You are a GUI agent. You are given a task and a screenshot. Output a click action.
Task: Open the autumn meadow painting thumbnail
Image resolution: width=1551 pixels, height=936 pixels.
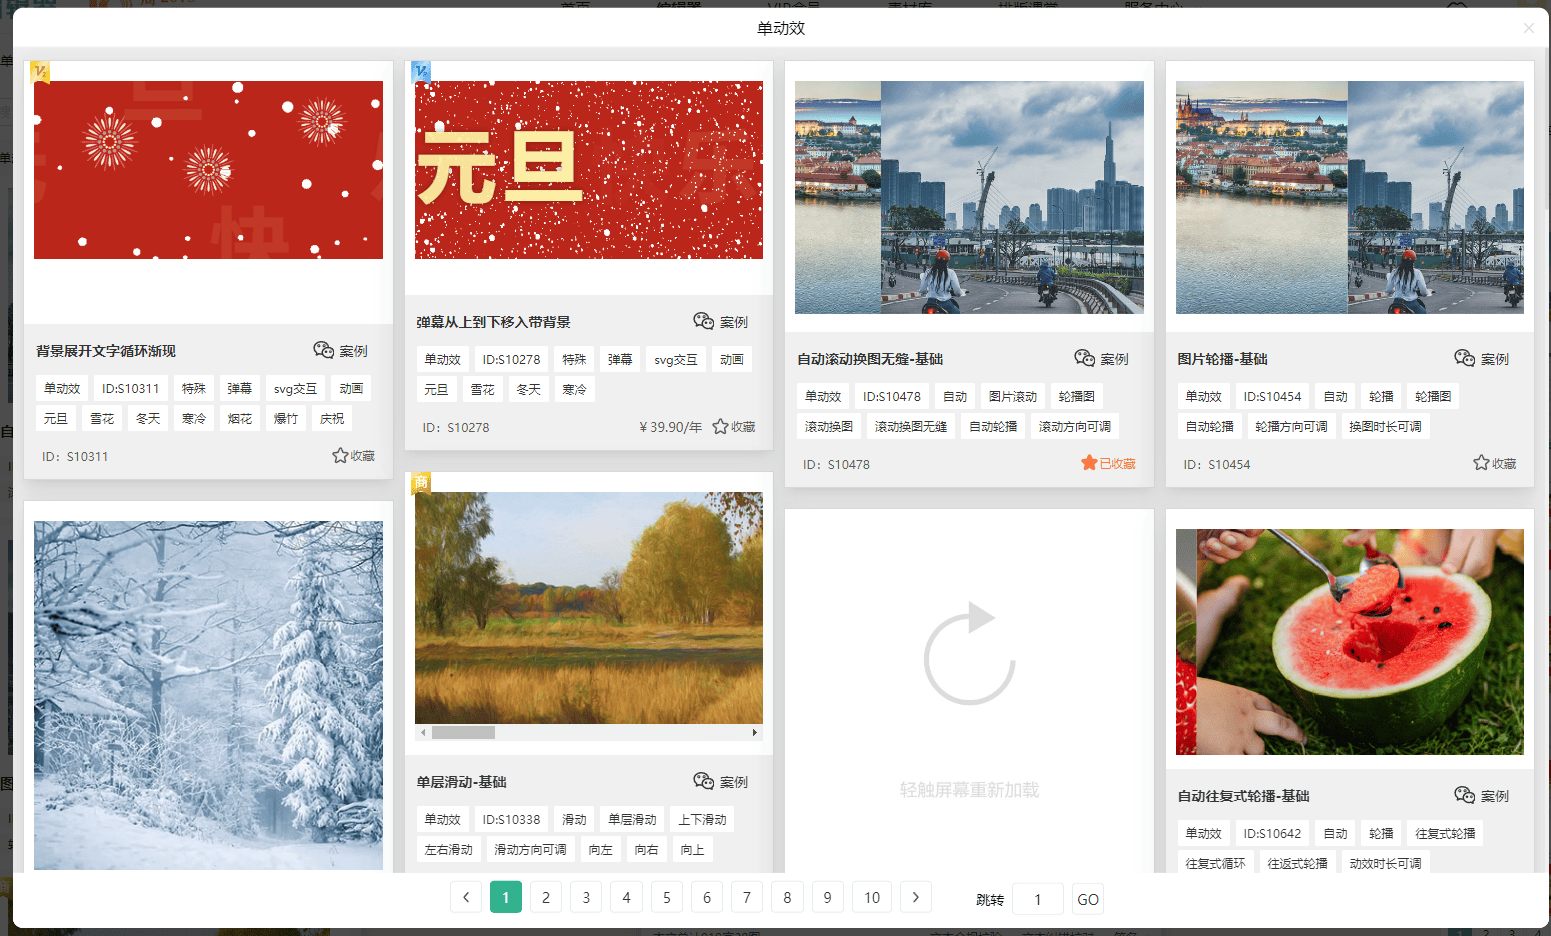pos(589,608)
